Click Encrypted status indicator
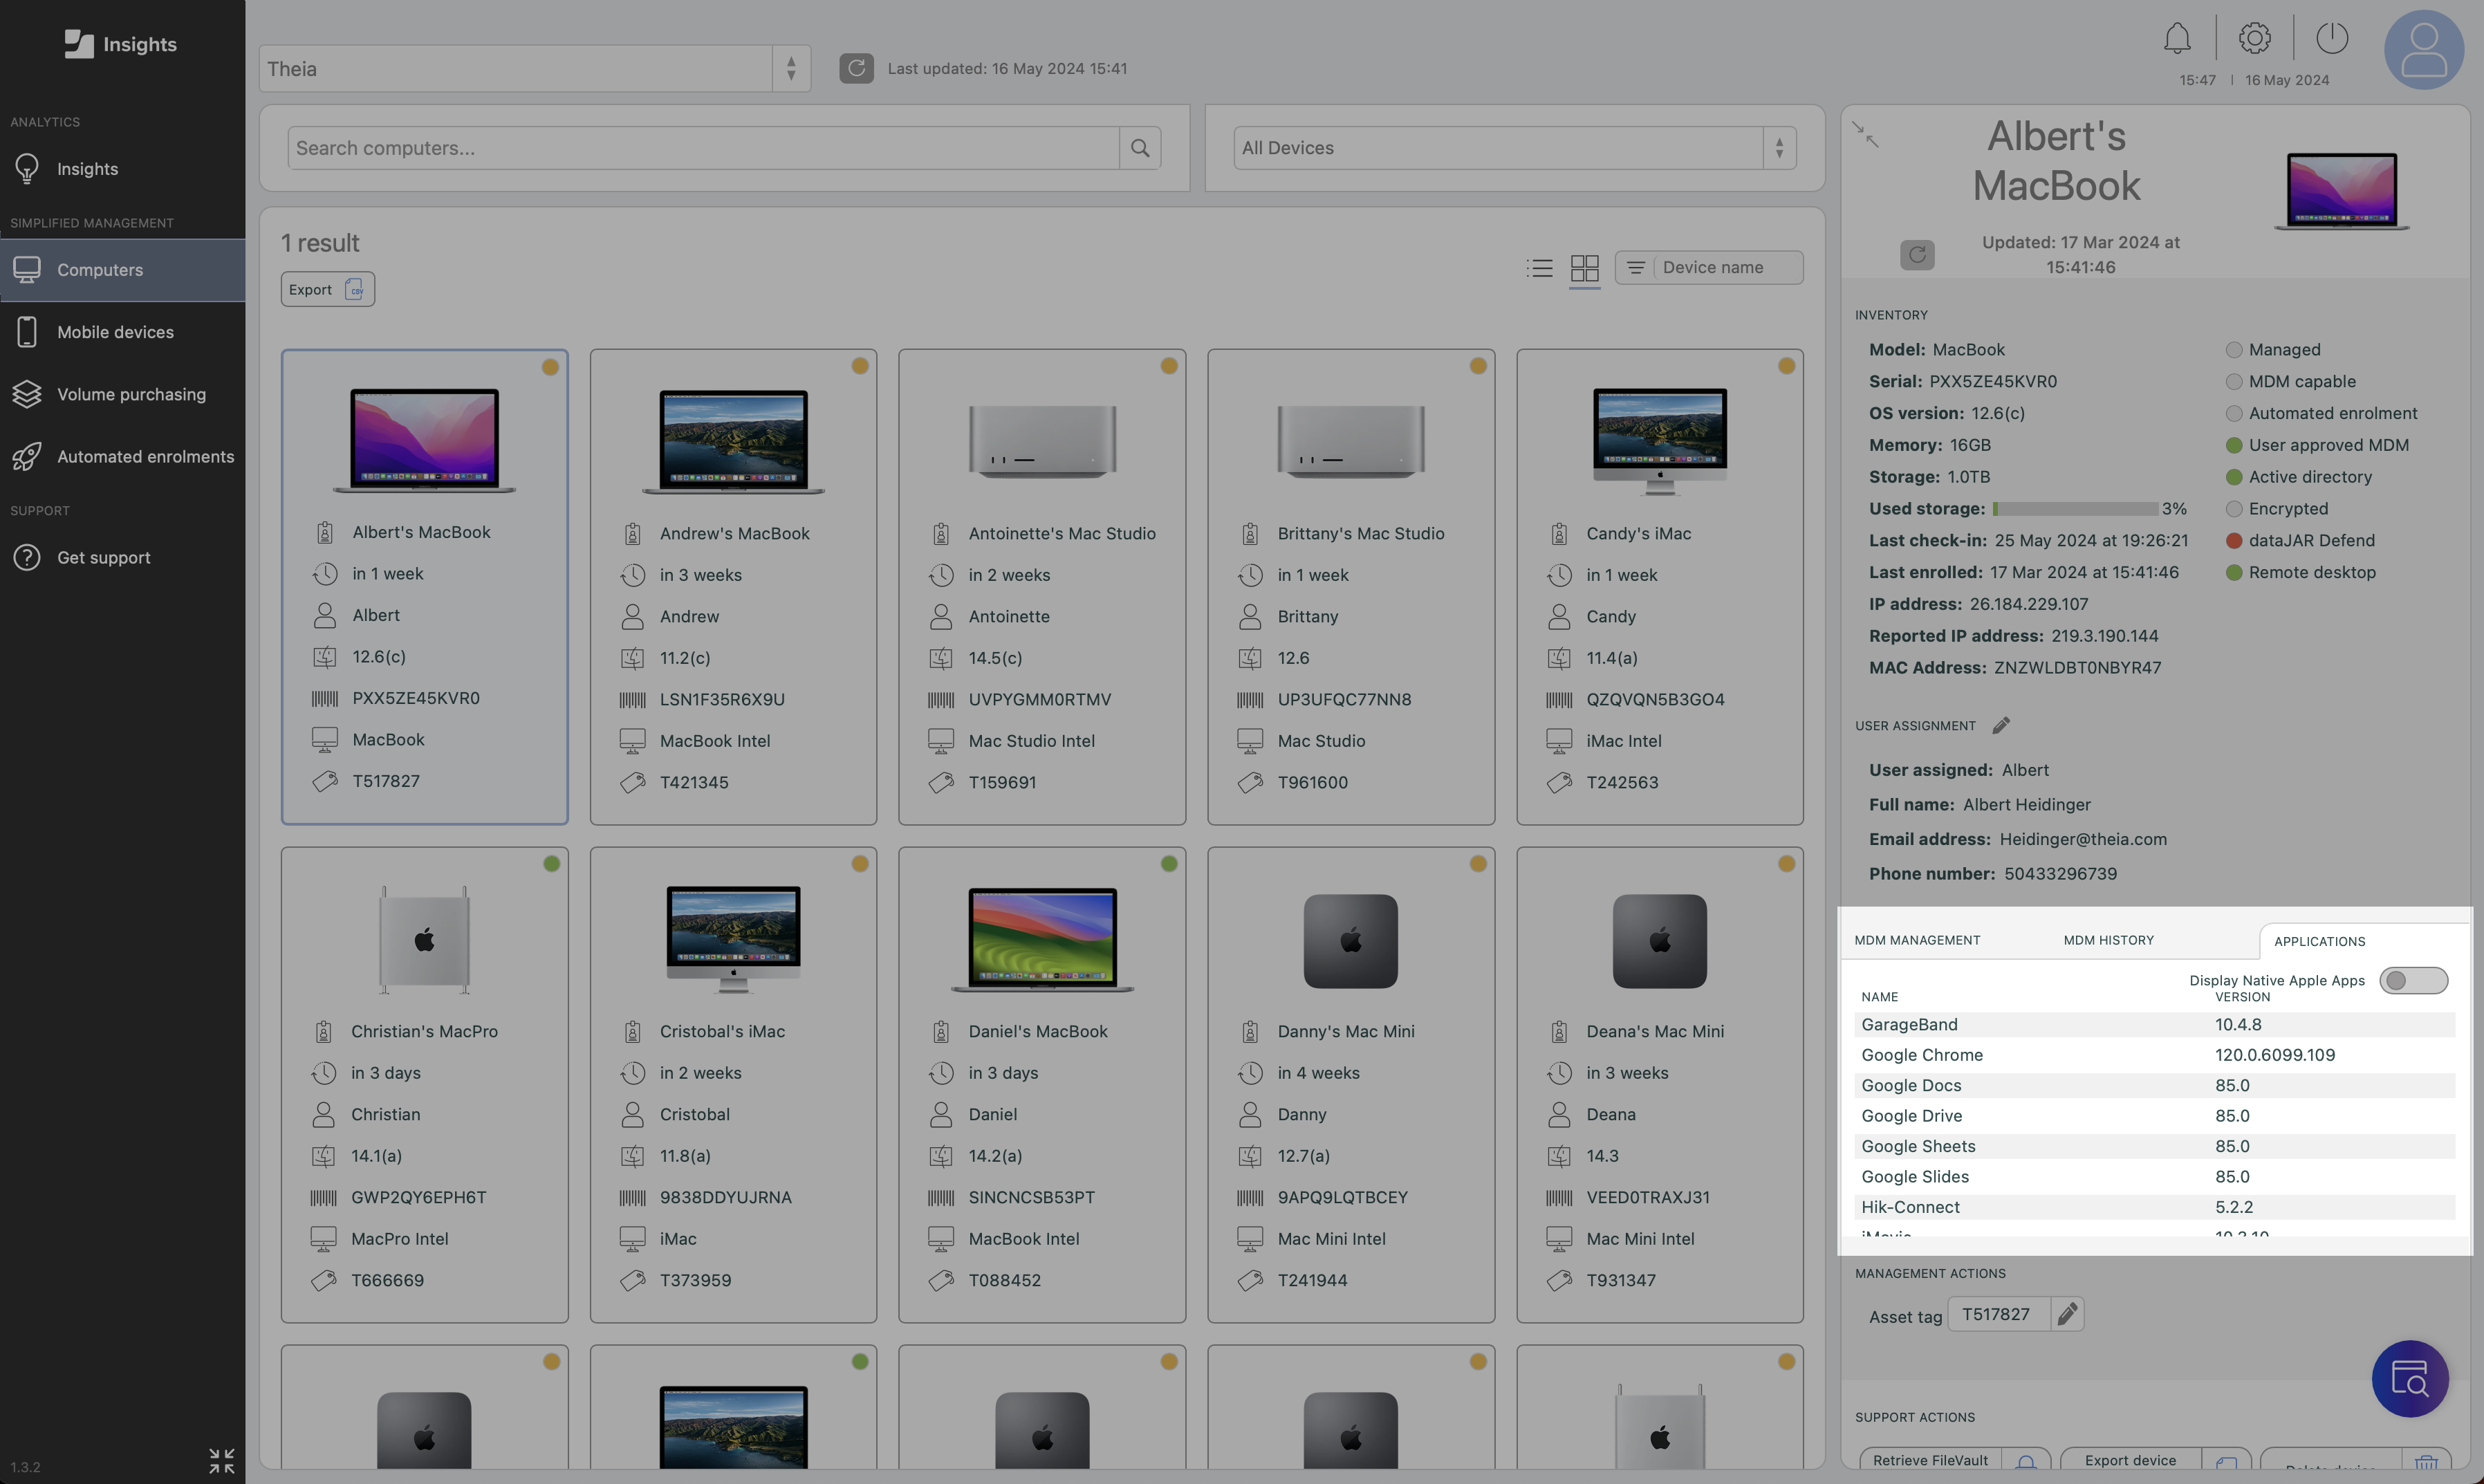Screen dimensions: 2484x1484 point(2234,509)
